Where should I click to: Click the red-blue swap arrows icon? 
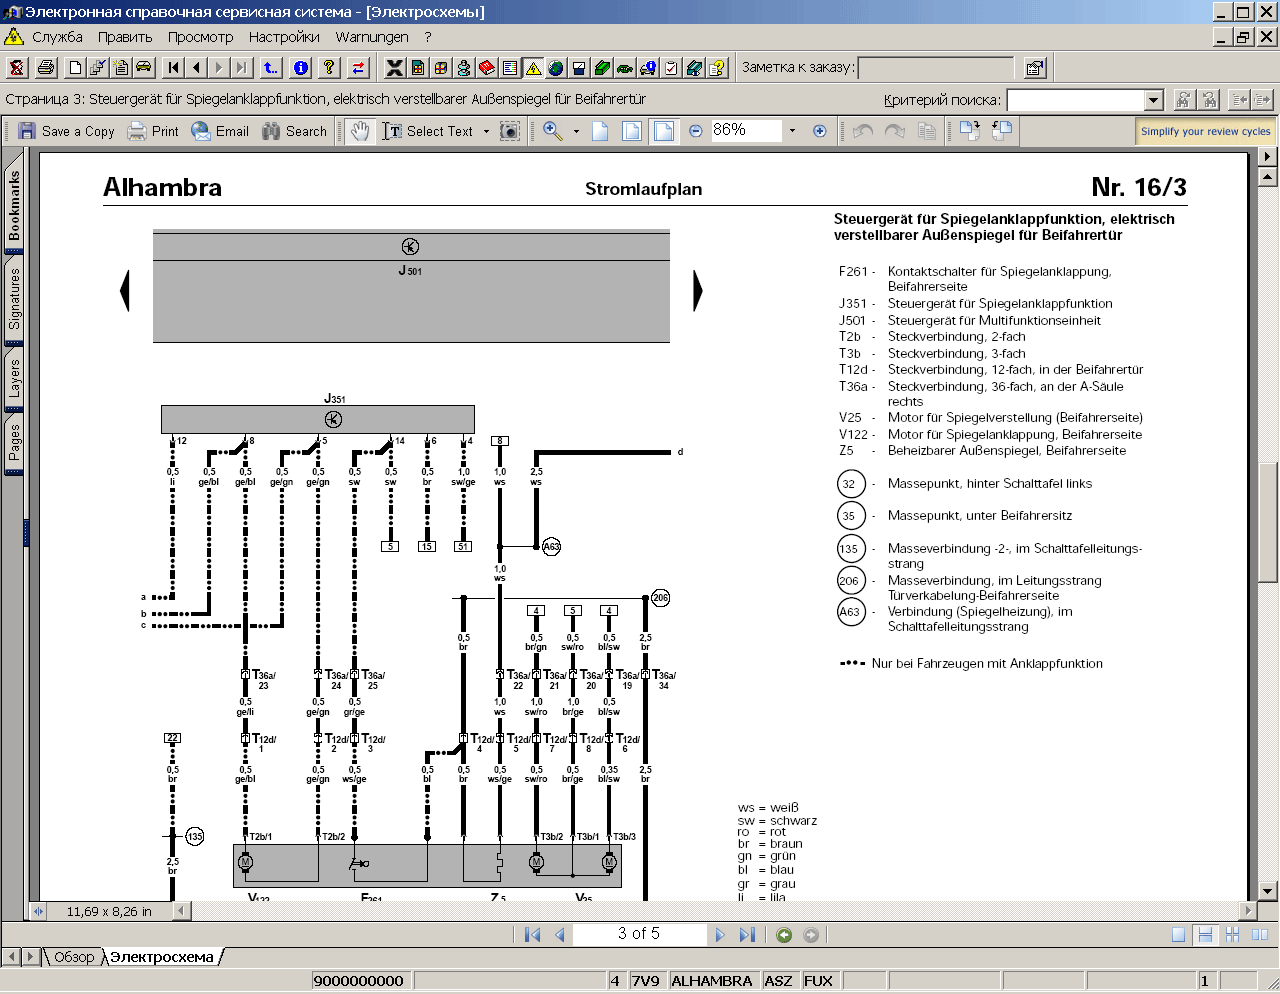(358, 68)
